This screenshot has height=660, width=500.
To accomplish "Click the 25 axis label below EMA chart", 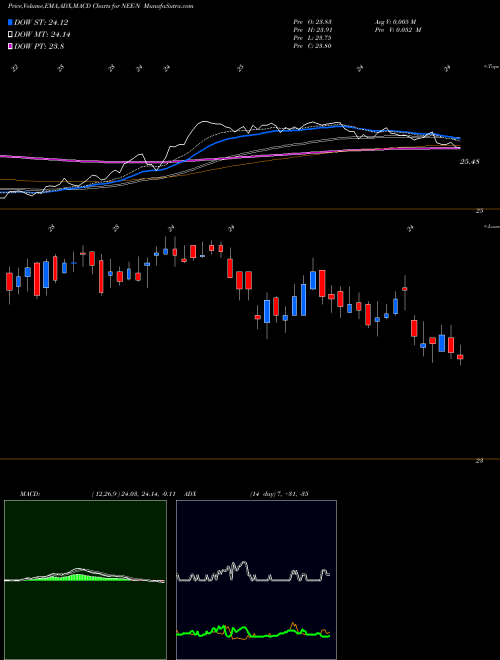I will pos(479,211).
